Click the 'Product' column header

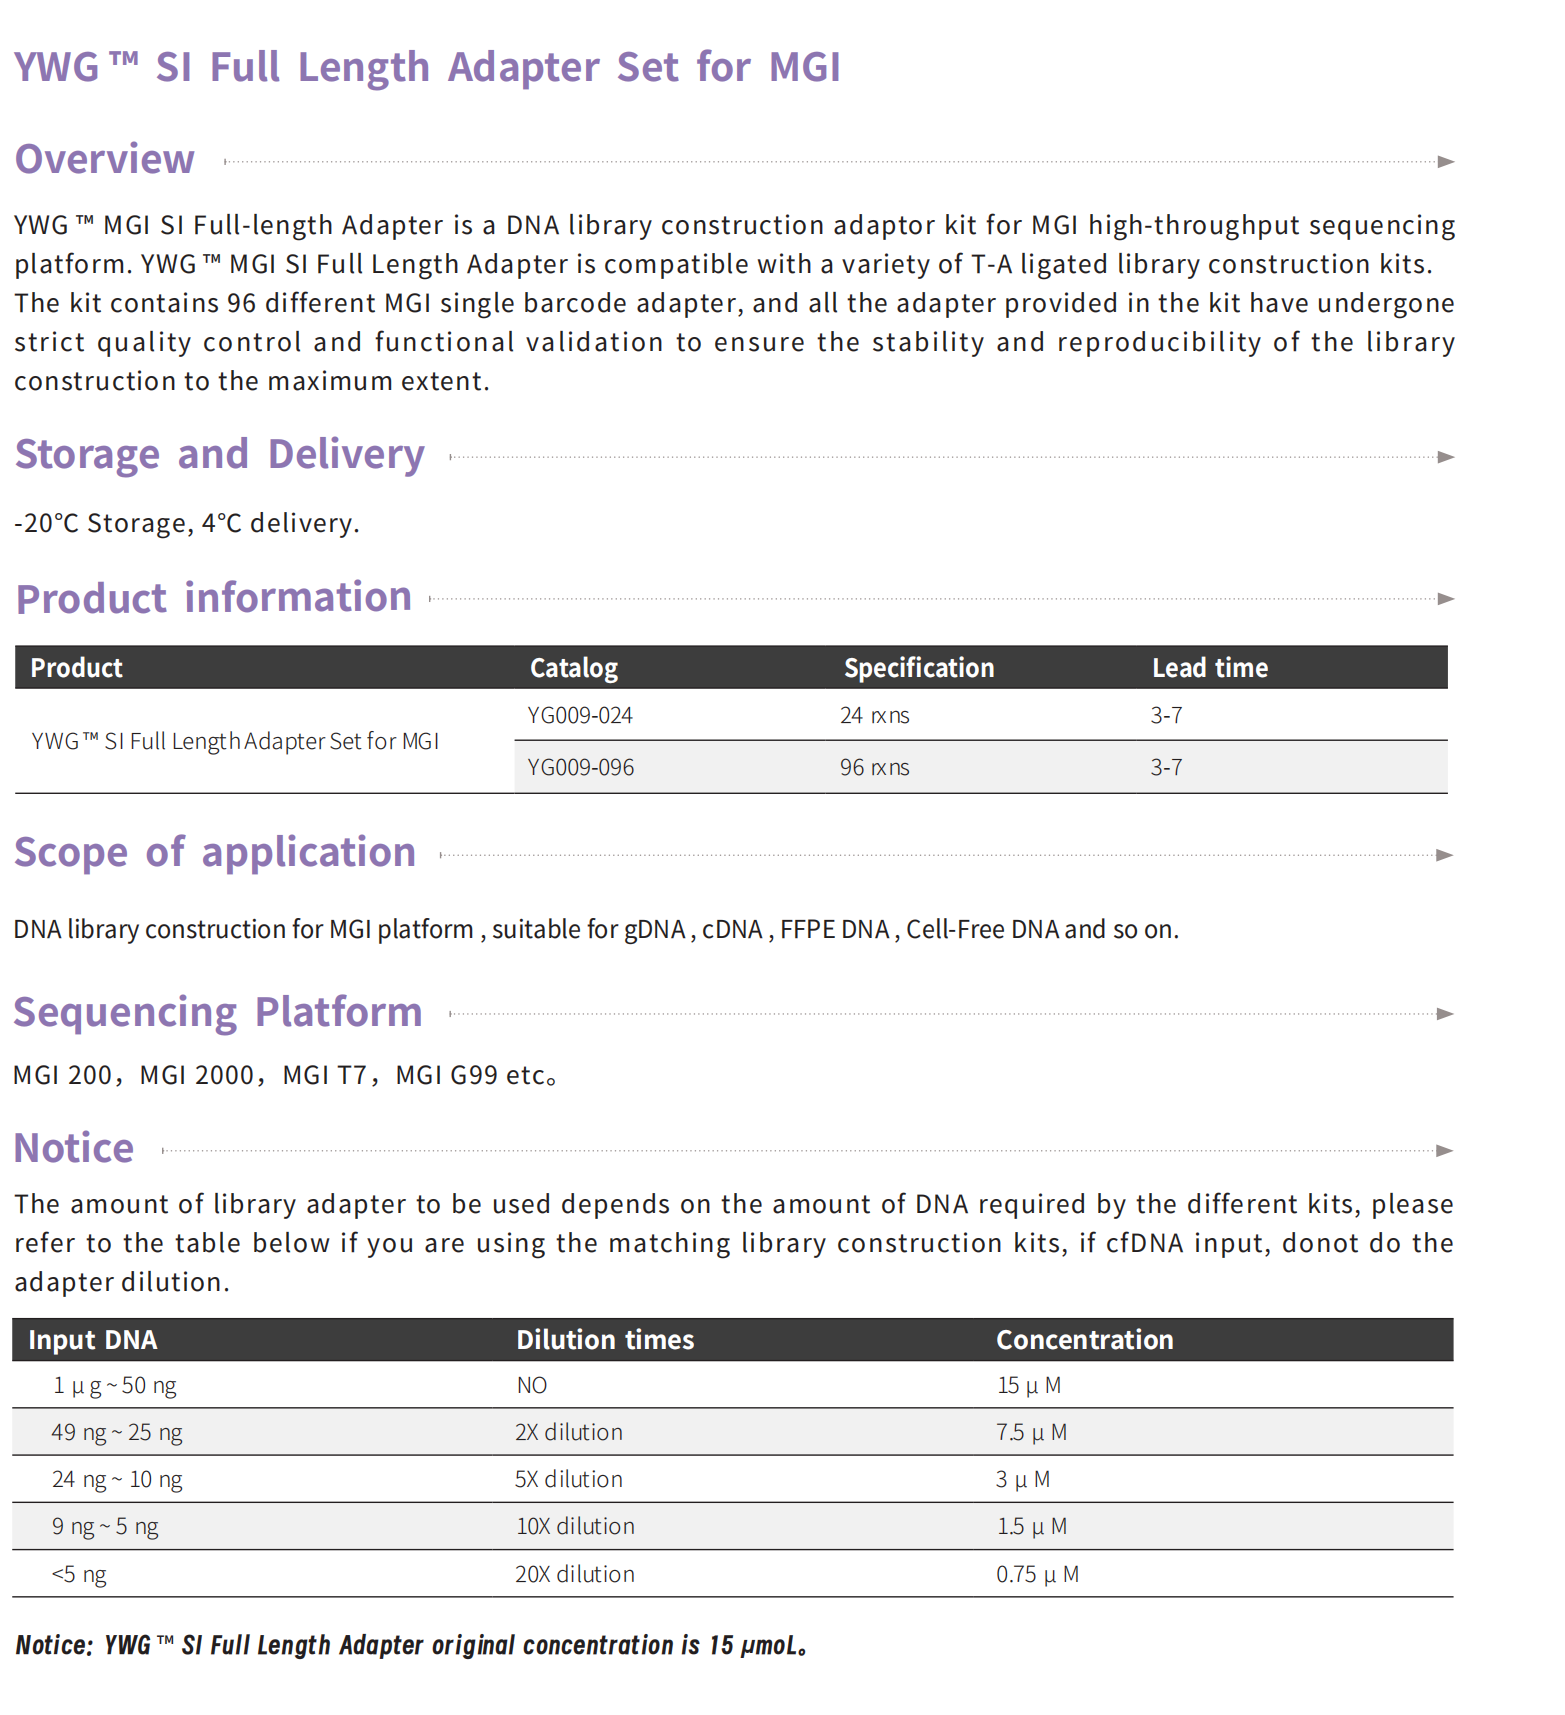[77, 668]
